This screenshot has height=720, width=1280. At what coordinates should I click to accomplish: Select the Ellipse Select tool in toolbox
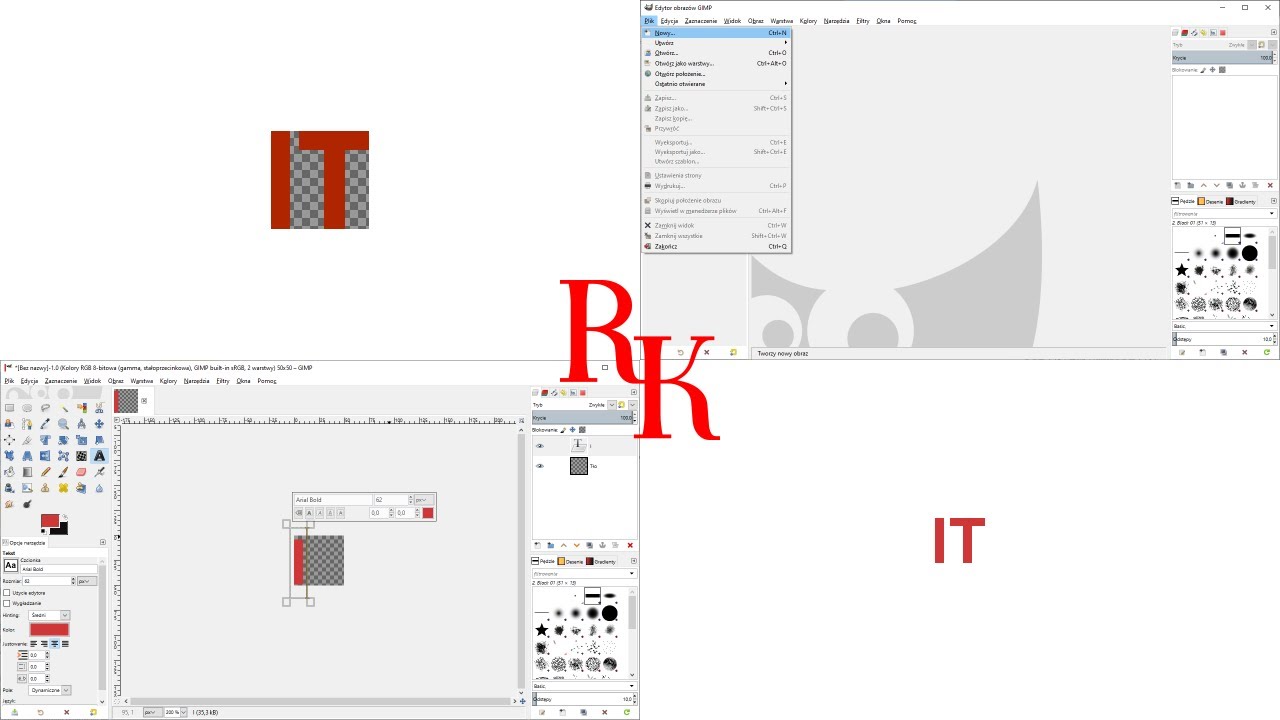point(27,407)
